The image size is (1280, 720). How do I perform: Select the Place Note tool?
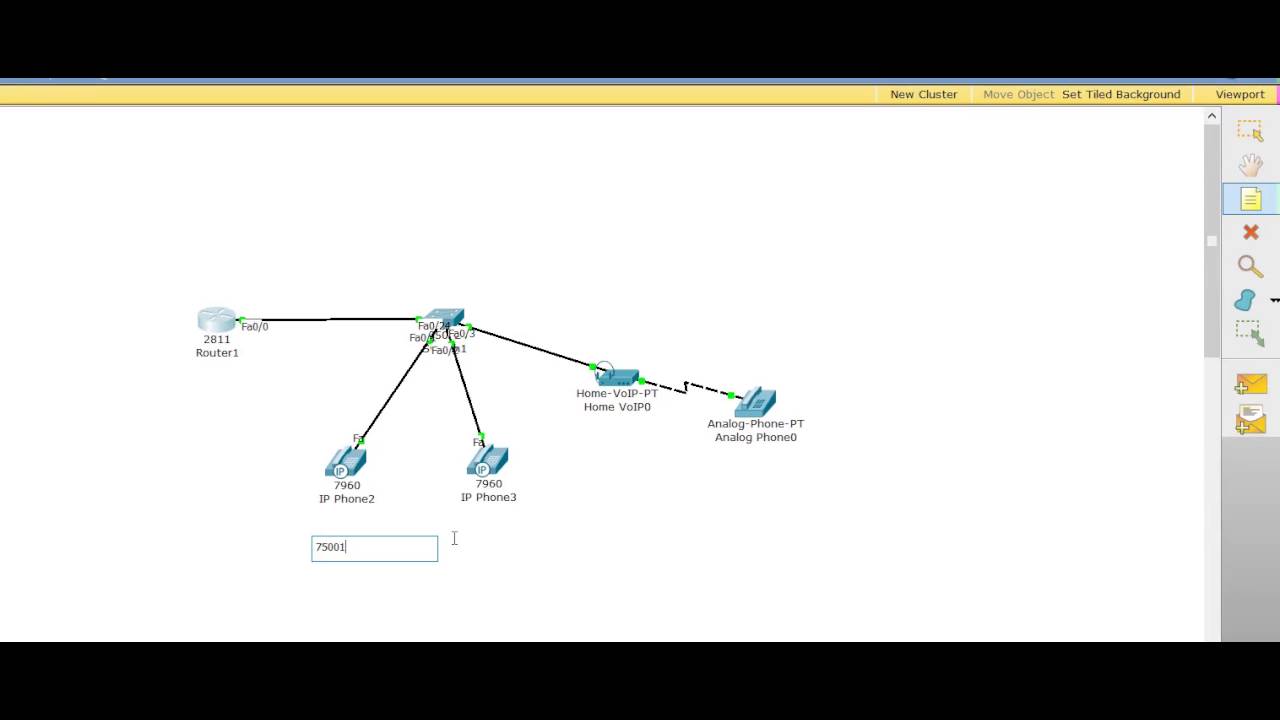1250,199
